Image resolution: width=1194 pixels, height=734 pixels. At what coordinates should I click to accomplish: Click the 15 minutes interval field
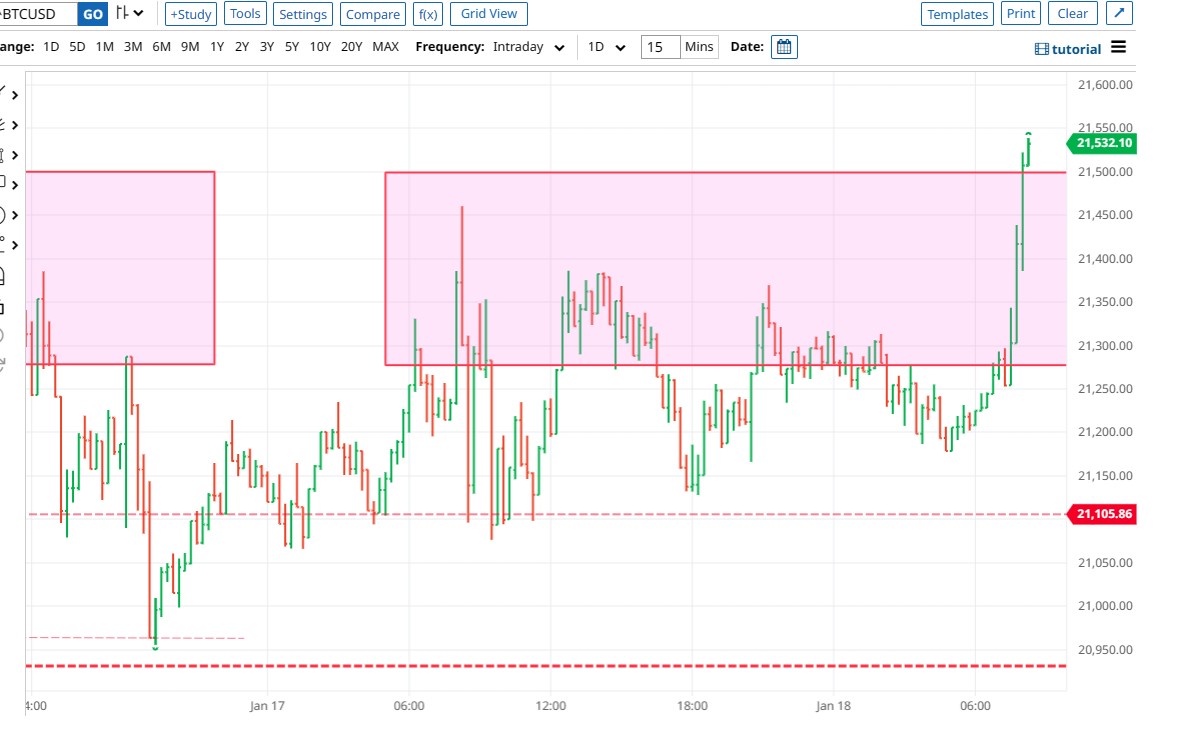tap(659, 47)
